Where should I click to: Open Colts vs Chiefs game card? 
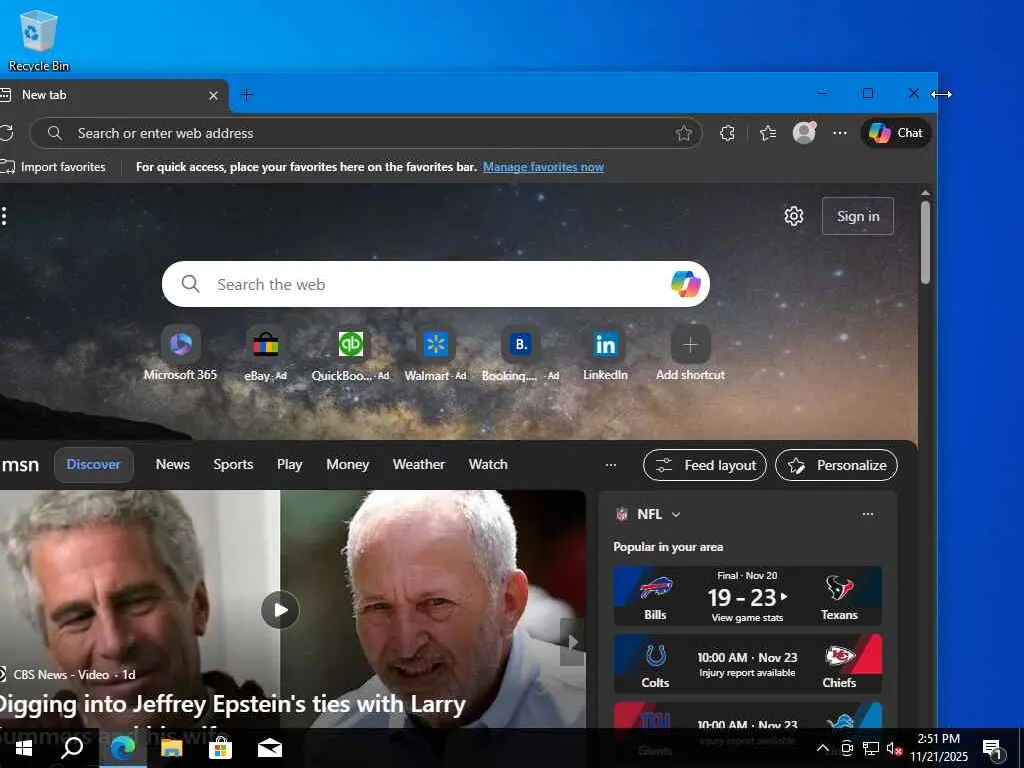pos(748,664)
